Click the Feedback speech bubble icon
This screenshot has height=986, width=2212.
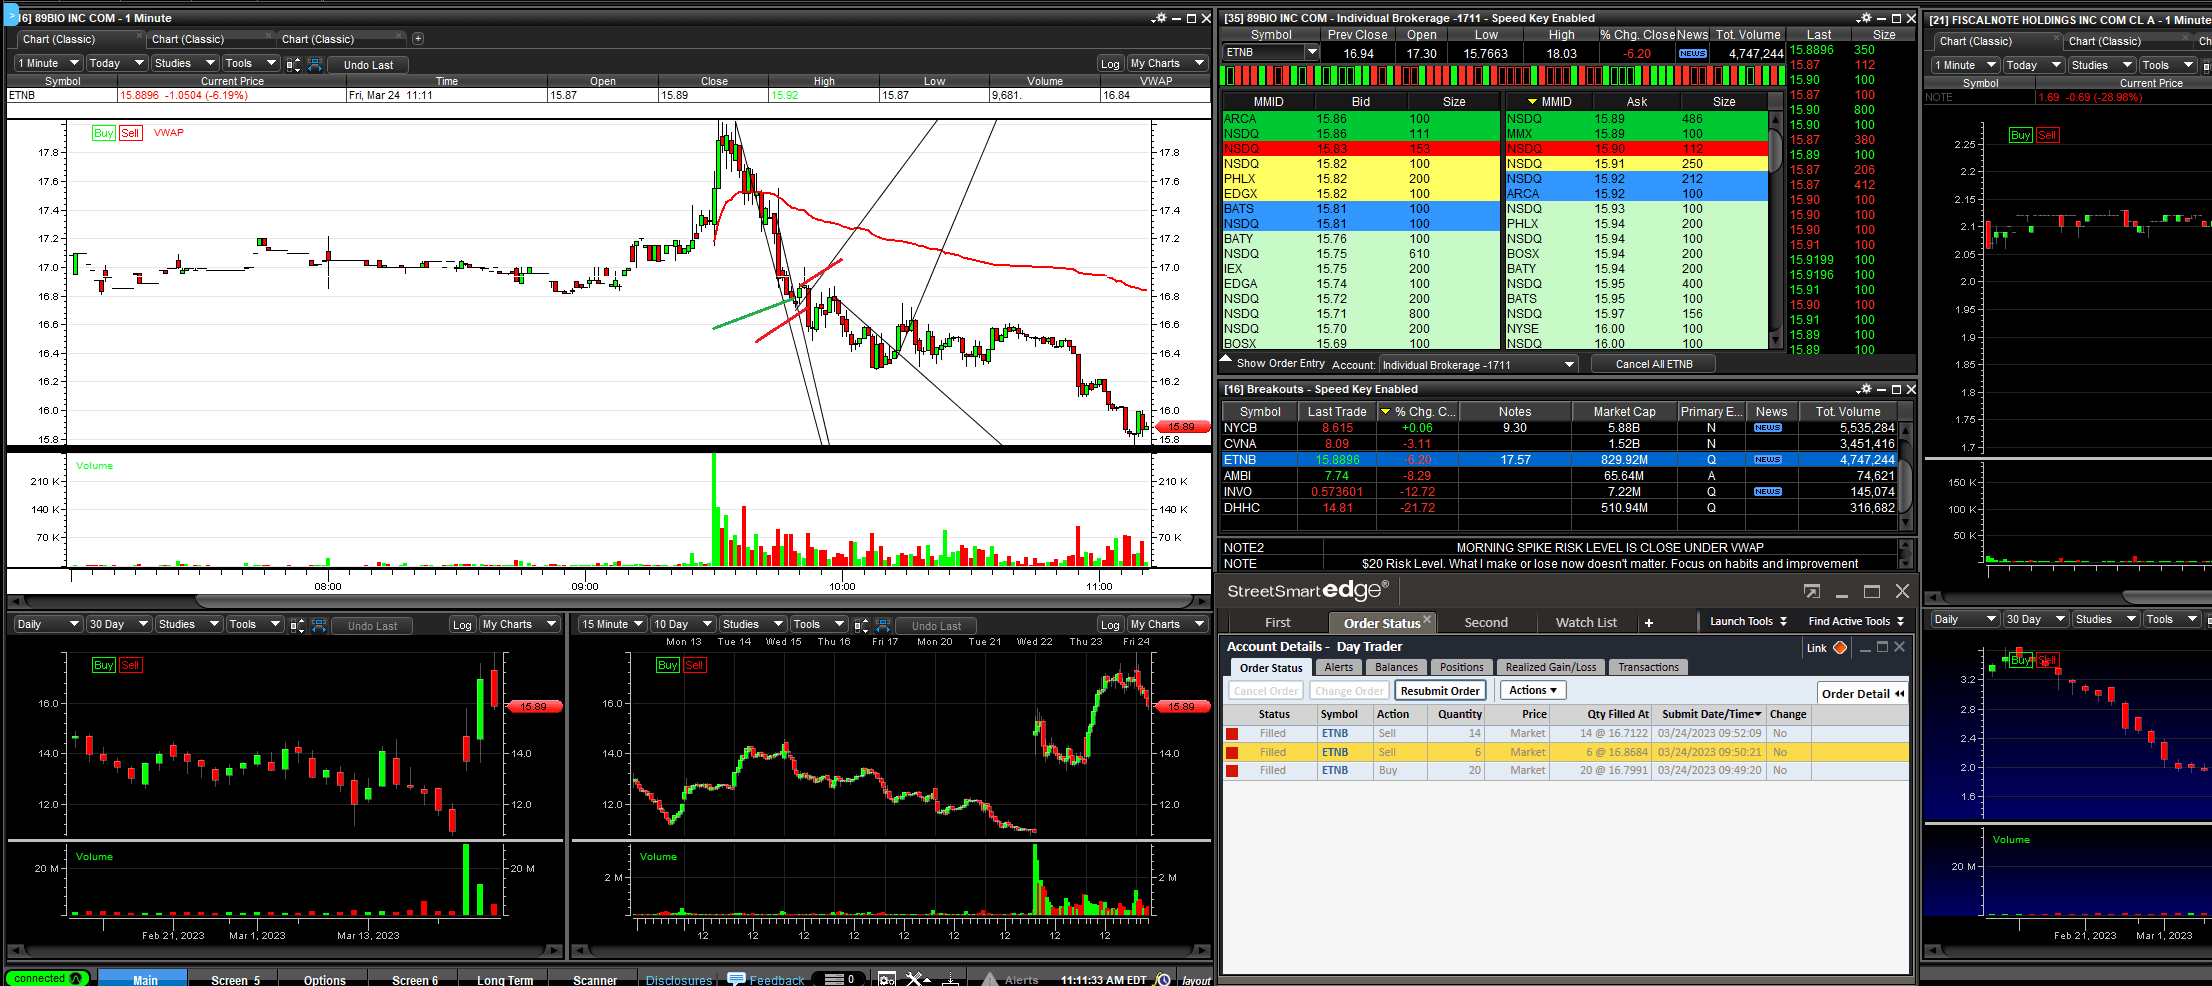(x=737, y=979)
